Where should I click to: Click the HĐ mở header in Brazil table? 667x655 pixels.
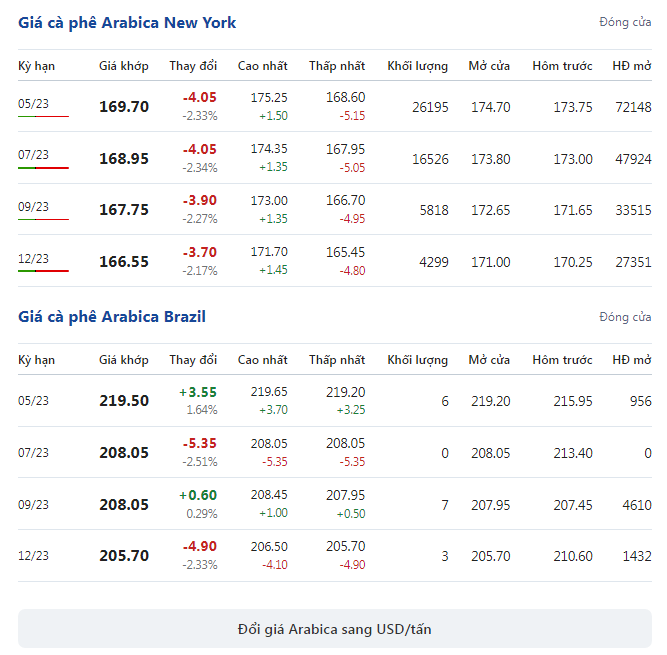click(632, 360)
